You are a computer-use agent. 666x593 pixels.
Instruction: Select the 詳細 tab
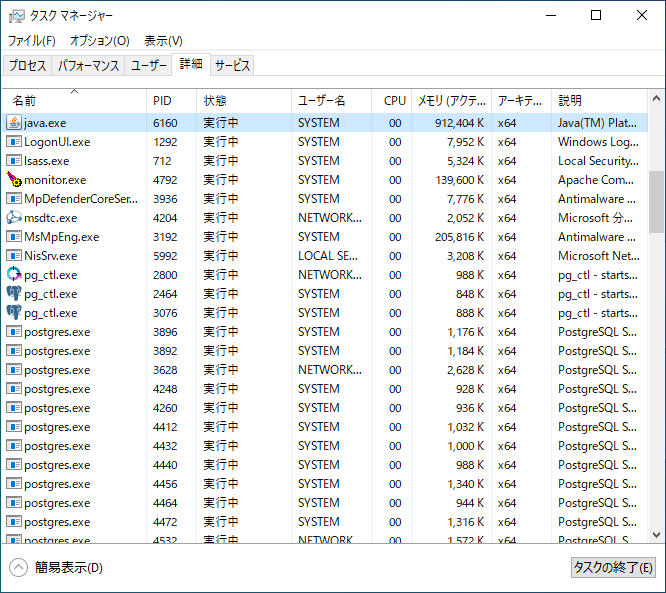191,64
